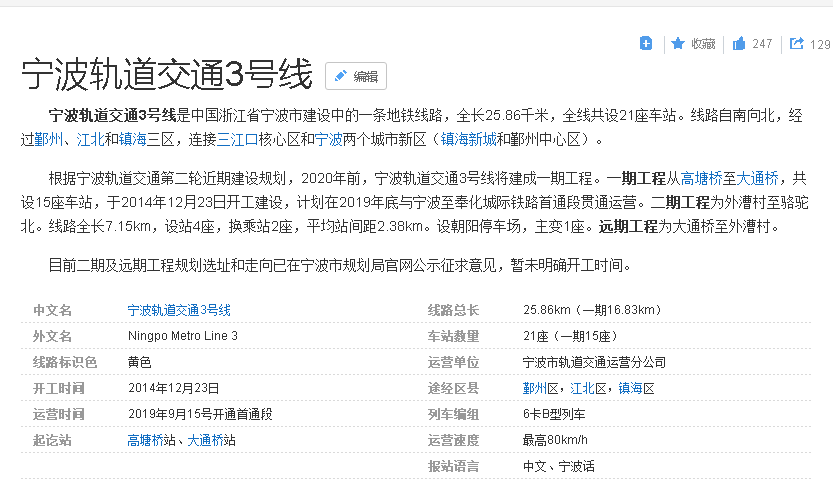Click the 运营时间 field label
This screenshot has width=833, height=487.
click(x=58, y=414)
